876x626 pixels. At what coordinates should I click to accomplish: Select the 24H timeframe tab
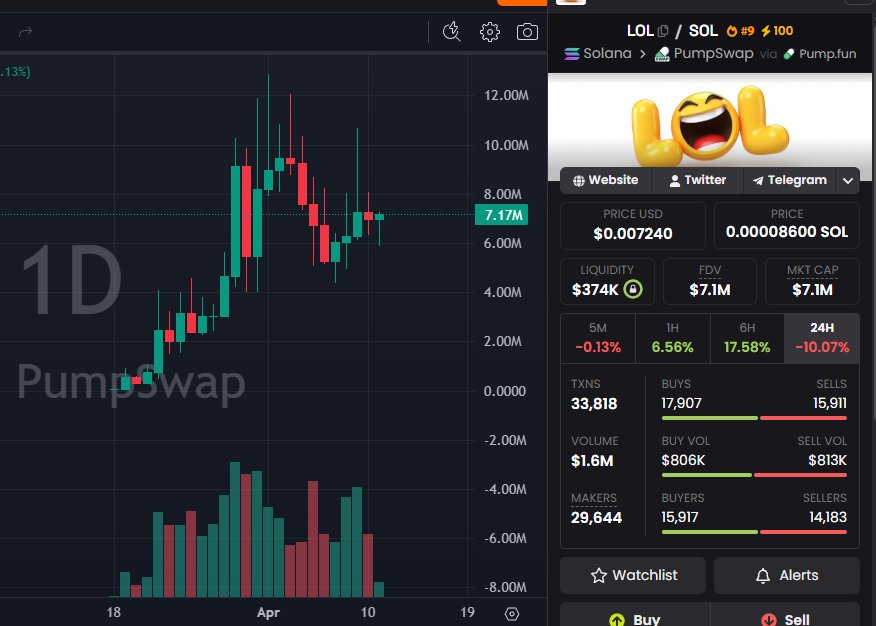[x=822, y=338]
